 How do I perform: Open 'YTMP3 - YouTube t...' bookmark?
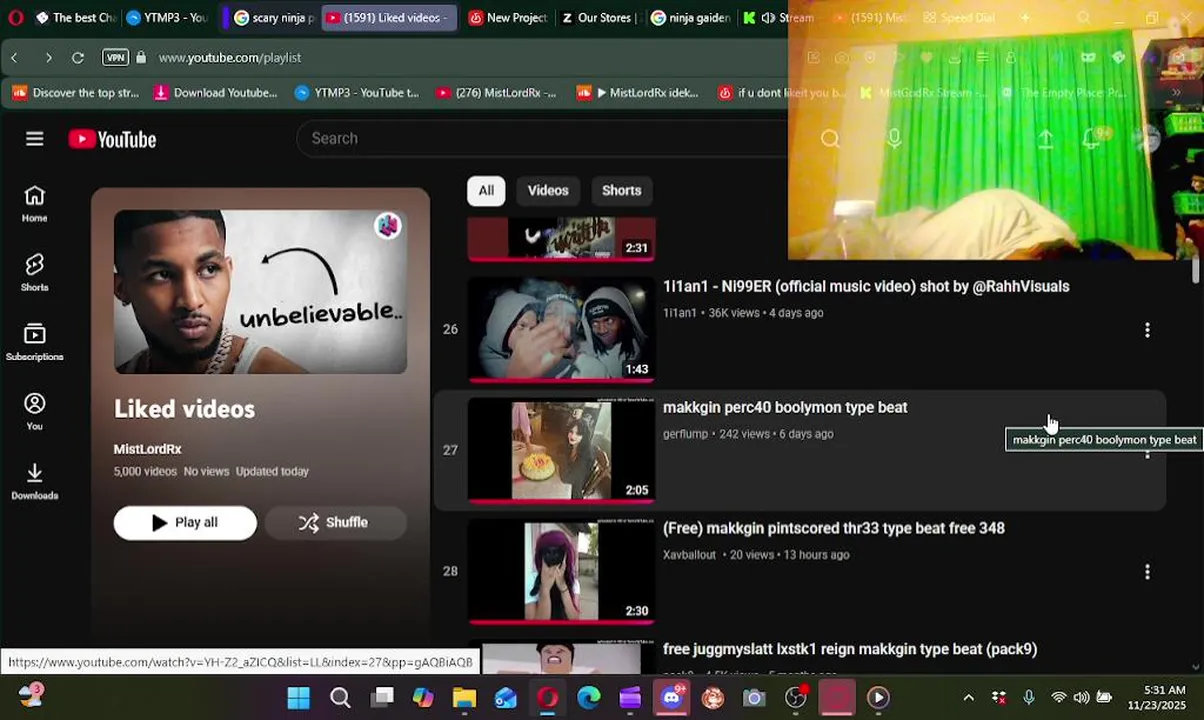(x=357, y=93)
